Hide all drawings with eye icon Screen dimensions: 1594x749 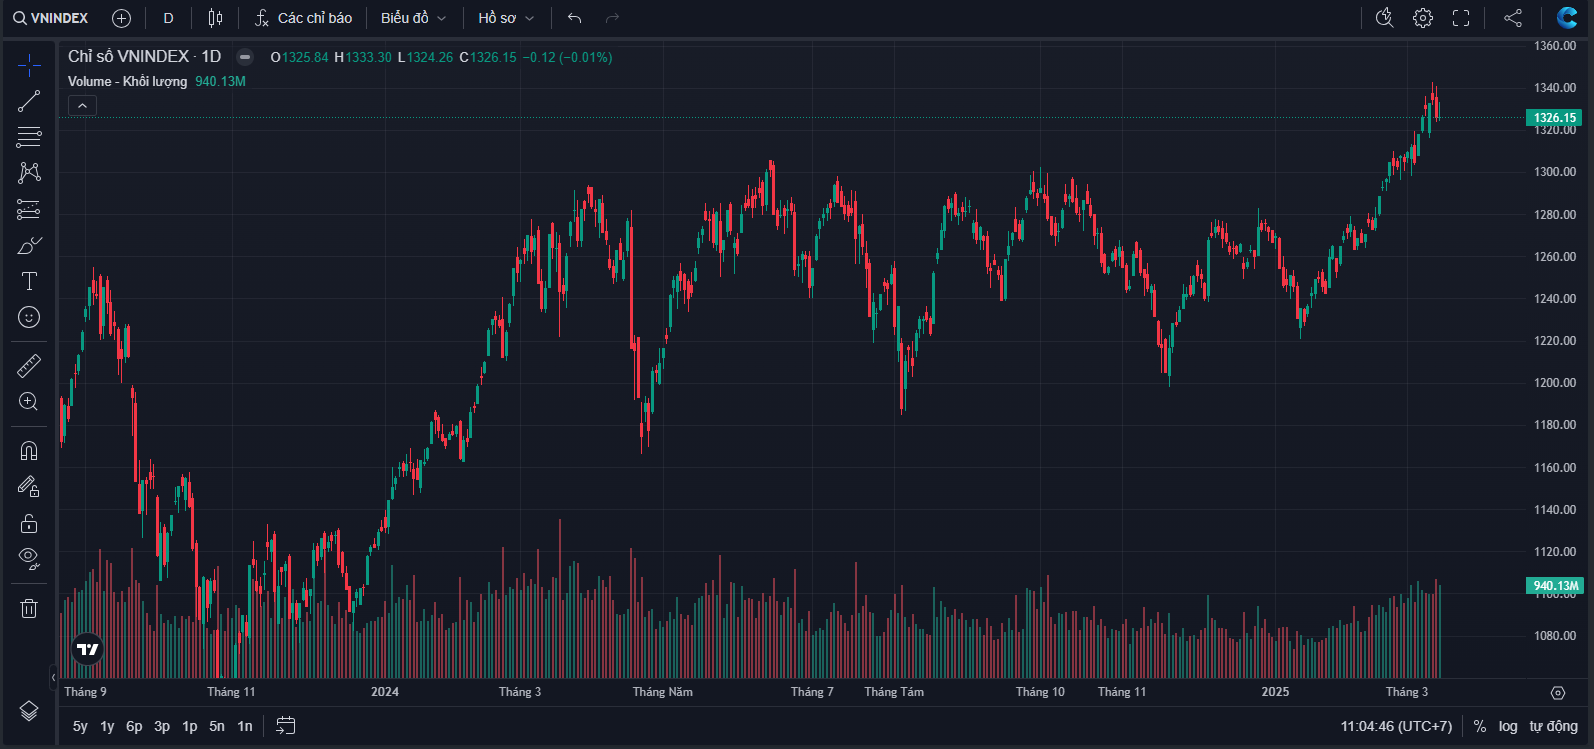point(29,558)
